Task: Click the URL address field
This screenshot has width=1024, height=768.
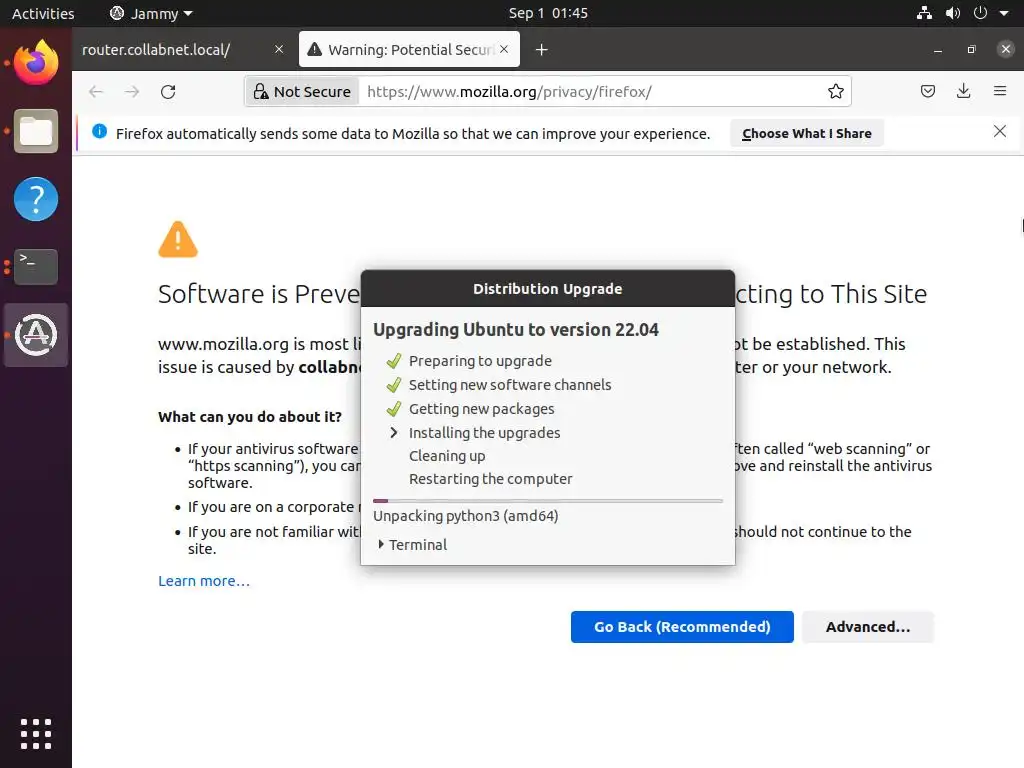Action: [x=591, y=91]
